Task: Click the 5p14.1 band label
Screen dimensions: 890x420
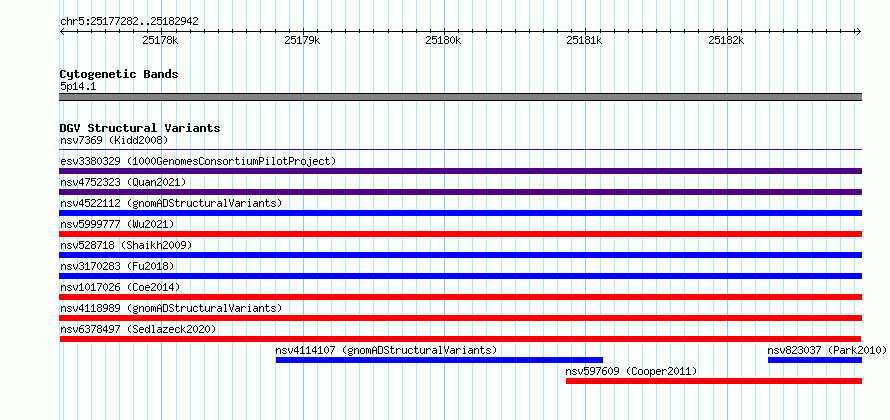Action: 78,86
